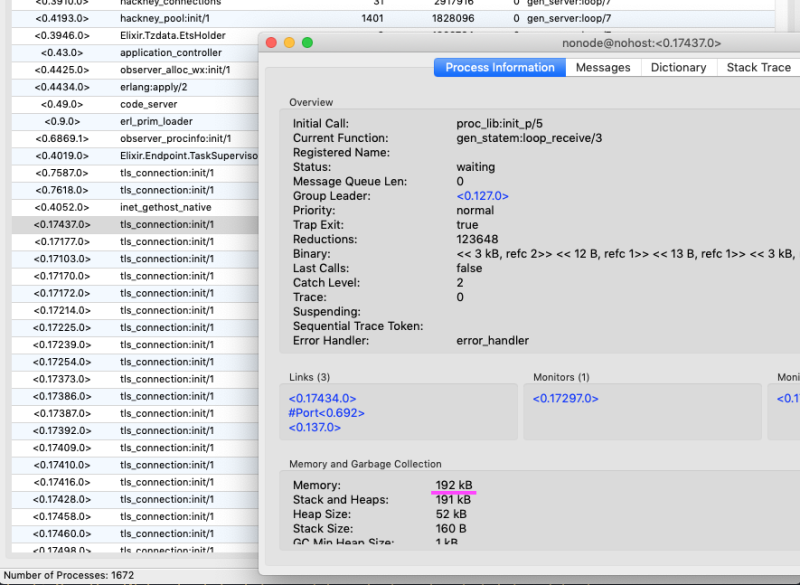
Task: Select the Elixir.Endpoint.TaskSupervisor row
Action: pos(130,156)
